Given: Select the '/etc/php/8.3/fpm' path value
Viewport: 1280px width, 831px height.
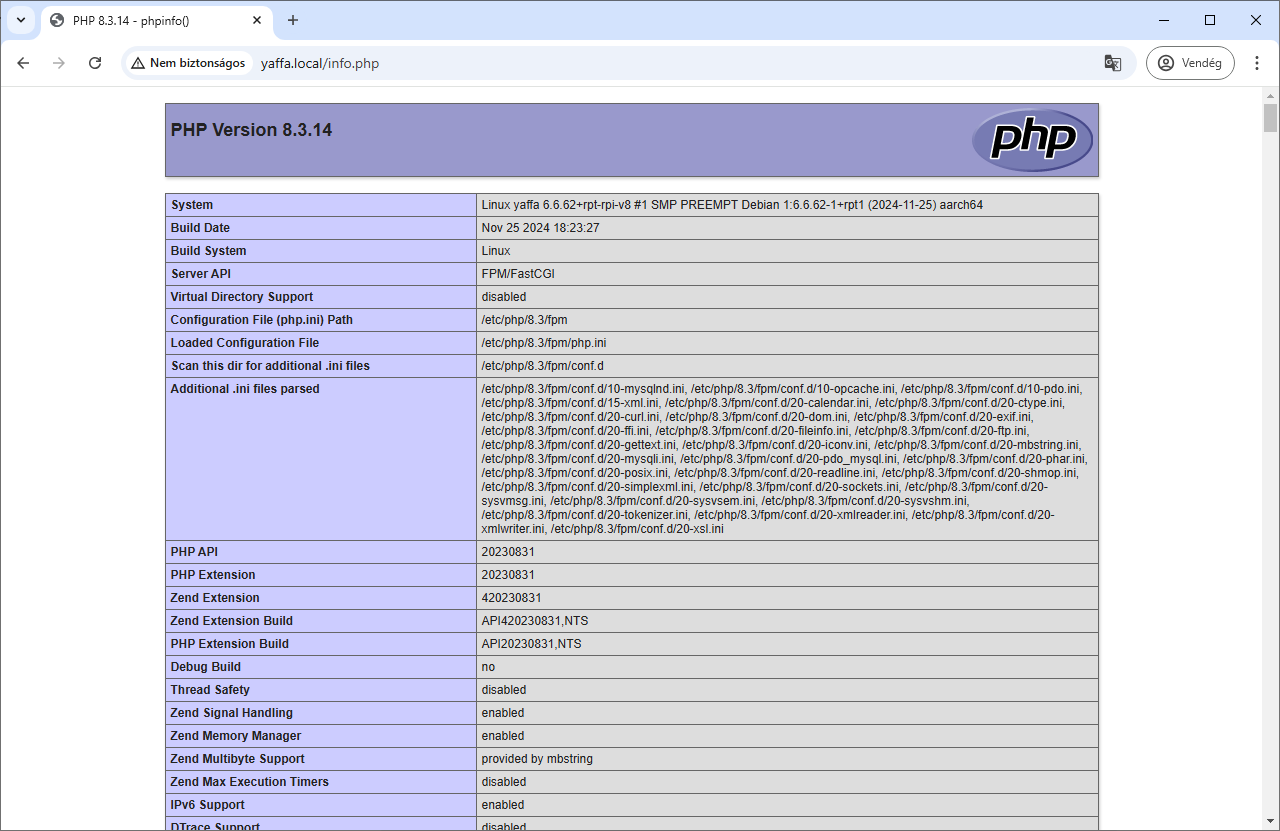Looking at the screenshot, I should 524,320.
